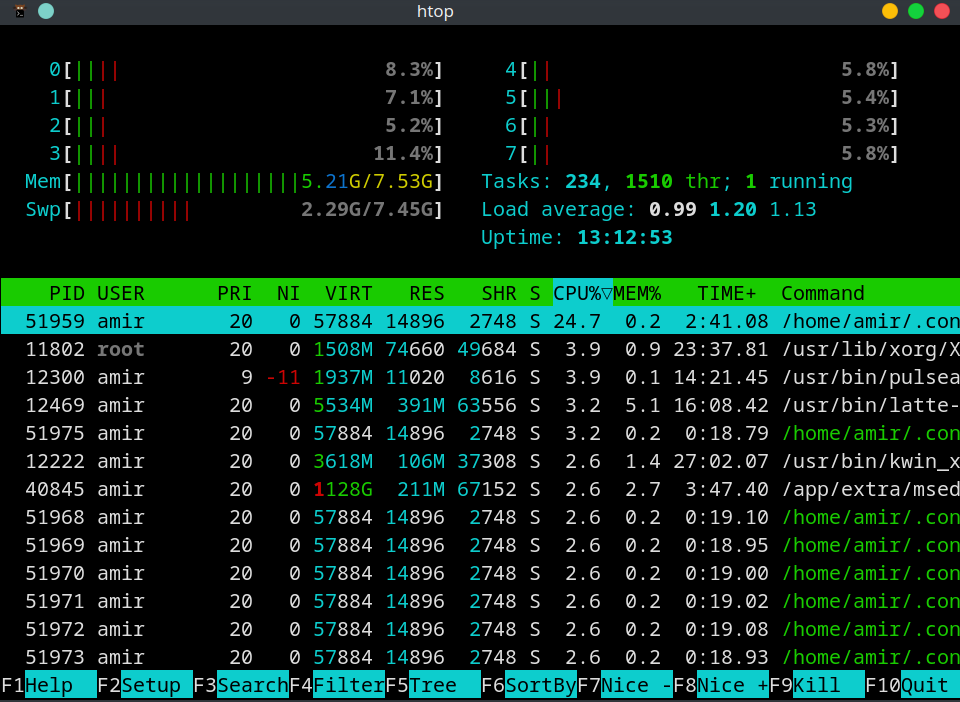Click the CPU 6 meter at 5.3%
Image resolution: width=960 pixels, height=702 pixels.
click(702, 125)
